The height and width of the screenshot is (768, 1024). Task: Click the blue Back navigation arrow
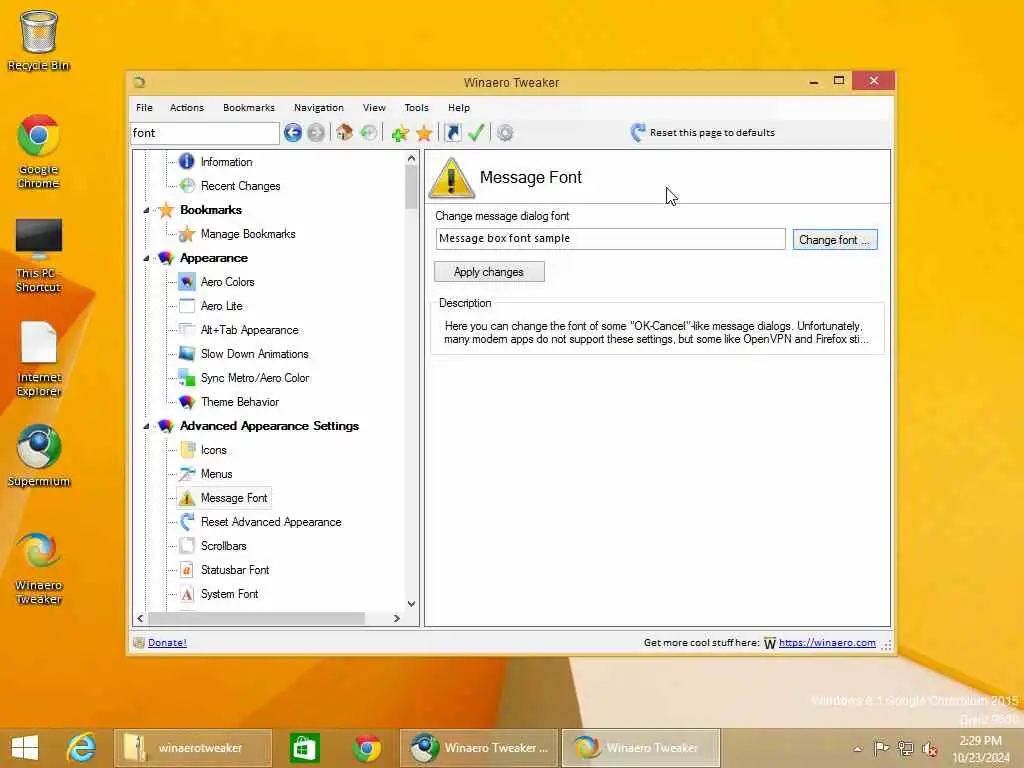coord(293,133)
